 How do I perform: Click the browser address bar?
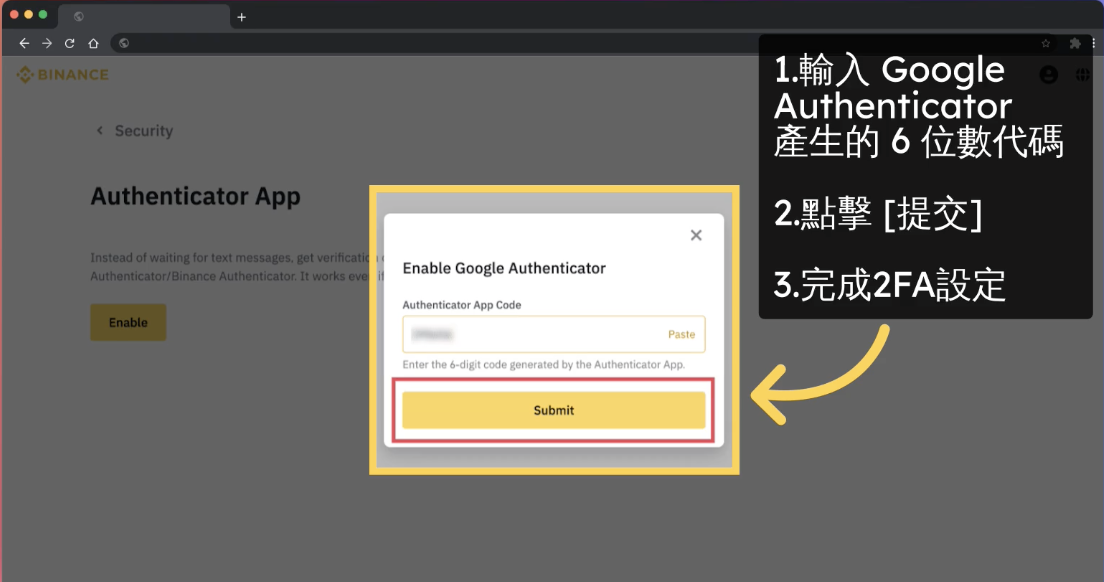tap(584, 44)
